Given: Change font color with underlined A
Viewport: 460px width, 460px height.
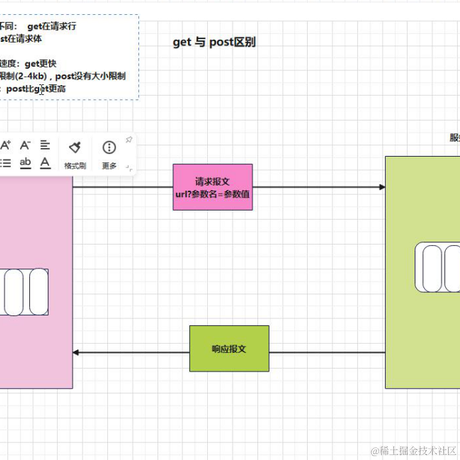Looking at the screenshot, I should [x=45, y=163].
